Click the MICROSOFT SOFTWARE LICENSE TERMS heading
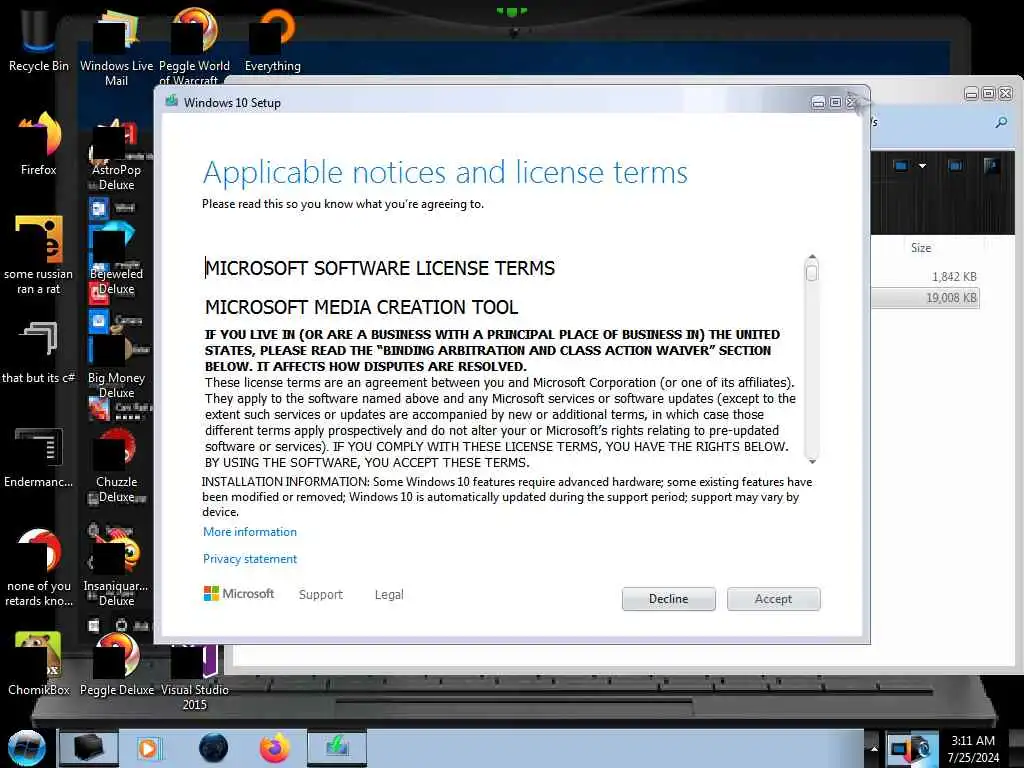 pos(380,268)
